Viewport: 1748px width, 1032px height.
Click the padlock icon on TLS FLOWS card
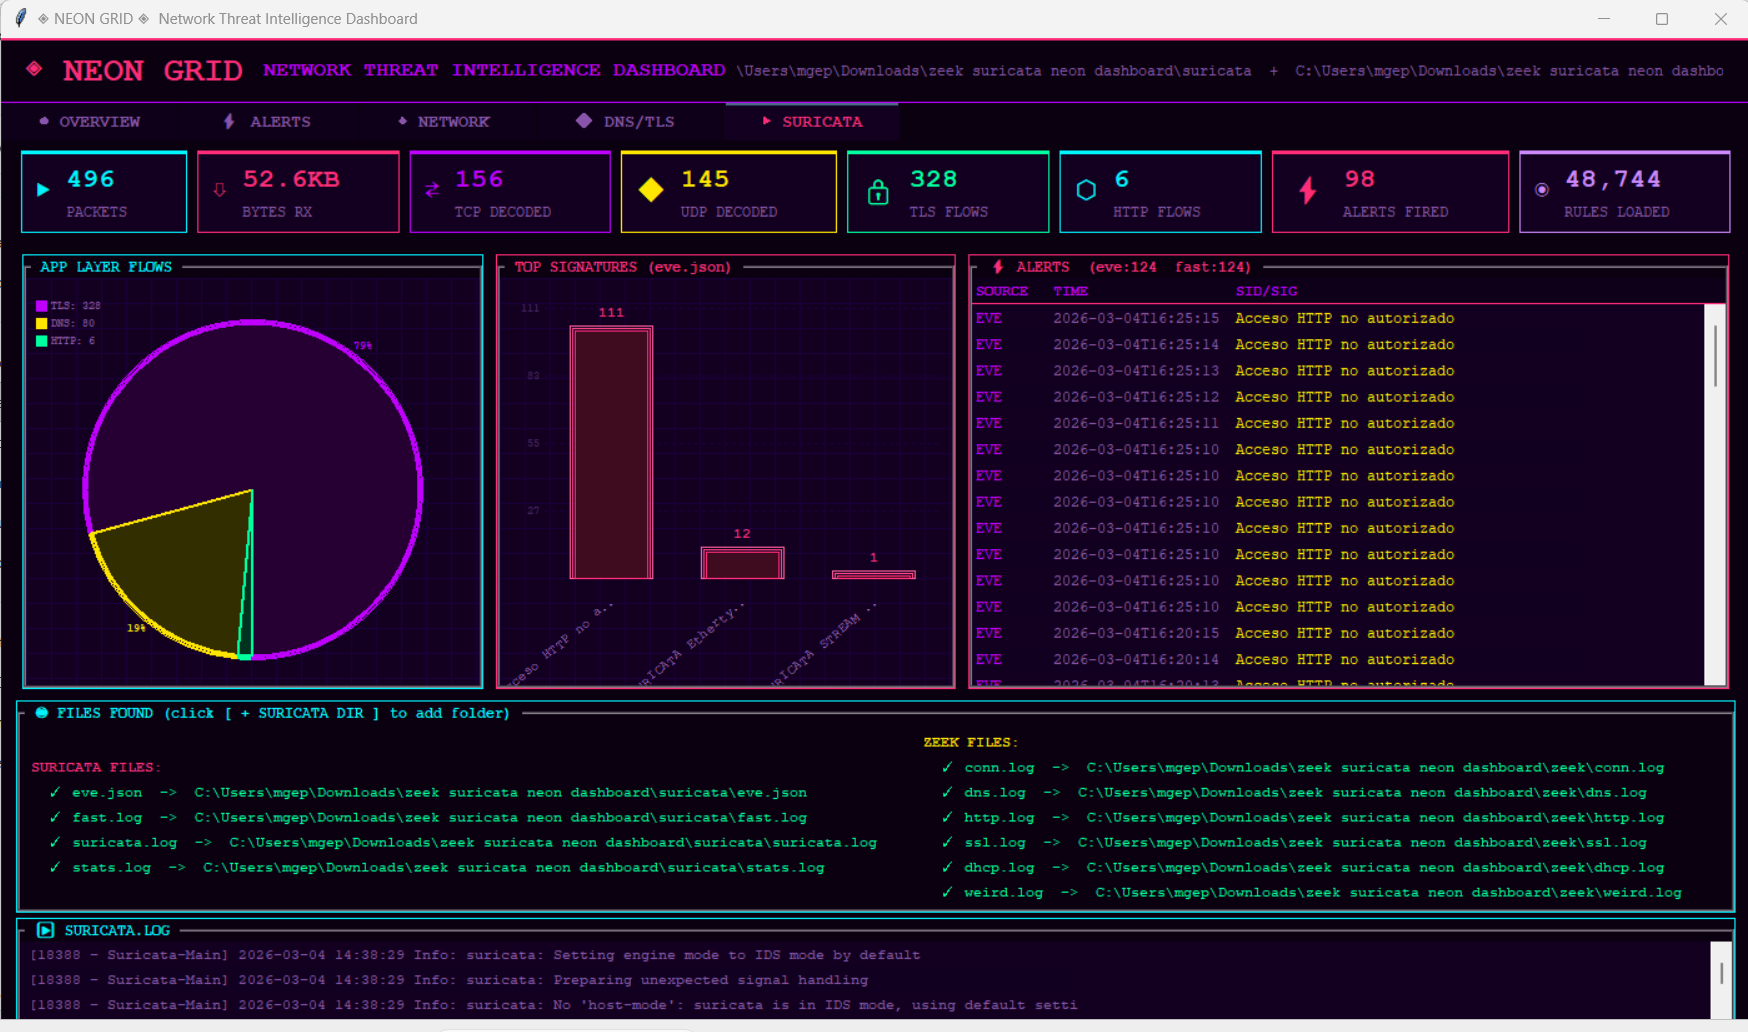pos(878,192)
